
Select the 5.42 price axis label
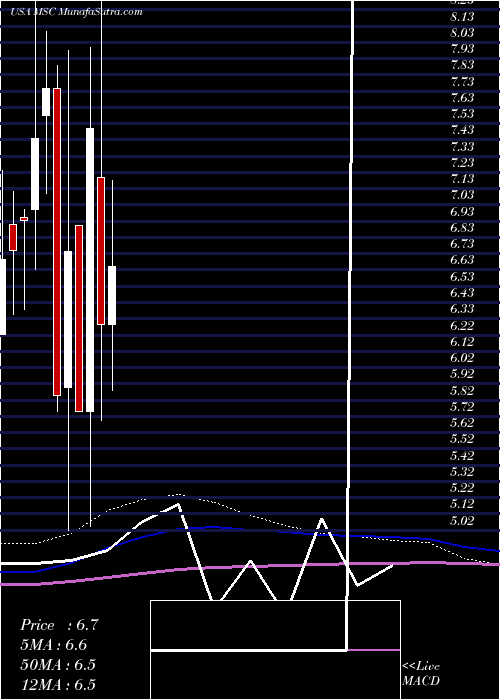(463, 455)
